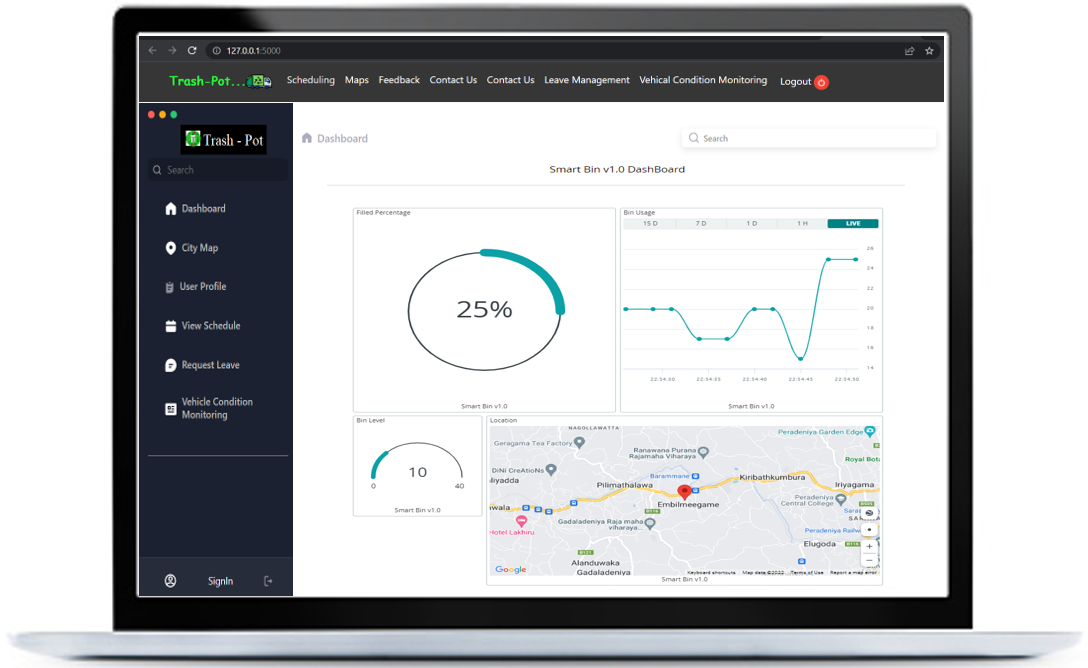Click the Keyboard shortcuts map link
The width and height of the screenshot is (1088, 668).
[711, 572]
